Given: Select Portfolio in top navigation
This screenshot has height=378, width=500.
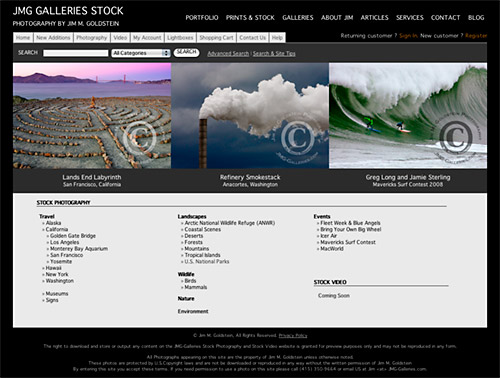Looking at the screenshot, I should [202, 18].
